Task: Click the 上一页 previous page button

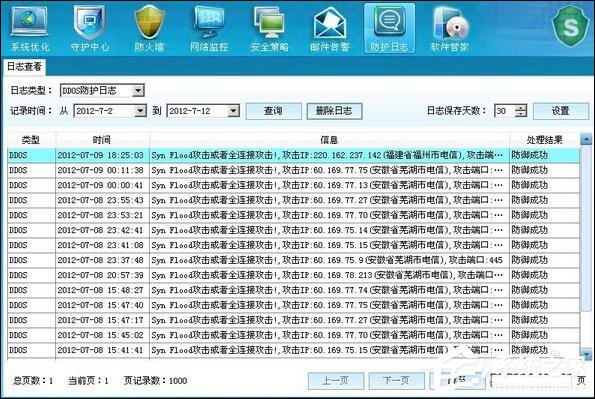Action: [335, 380]
